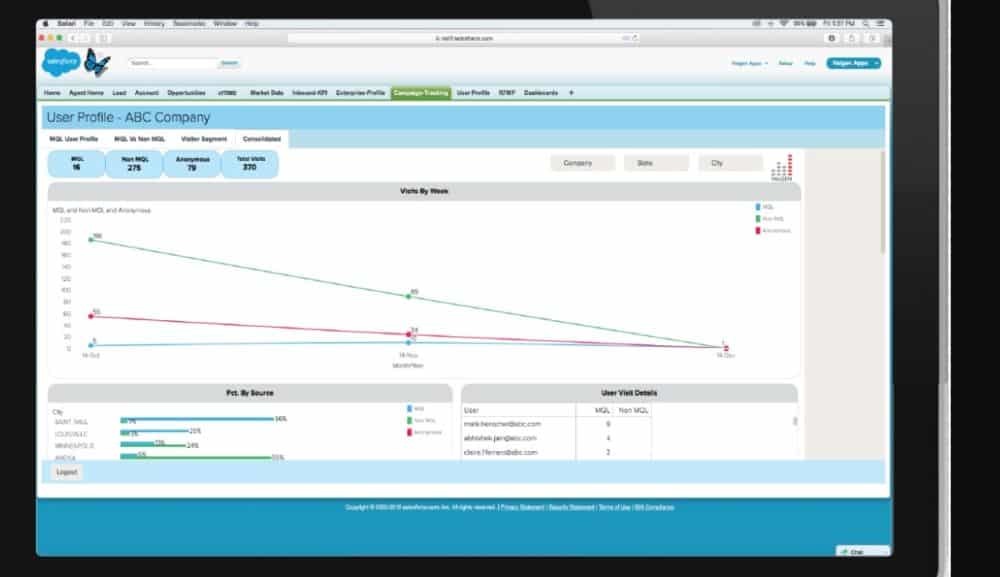Image resolution: width=1000 pixels, height=577 pixels.
Task: Toggle the Anonymous series in Visits legend
Action: click(770, 230)
